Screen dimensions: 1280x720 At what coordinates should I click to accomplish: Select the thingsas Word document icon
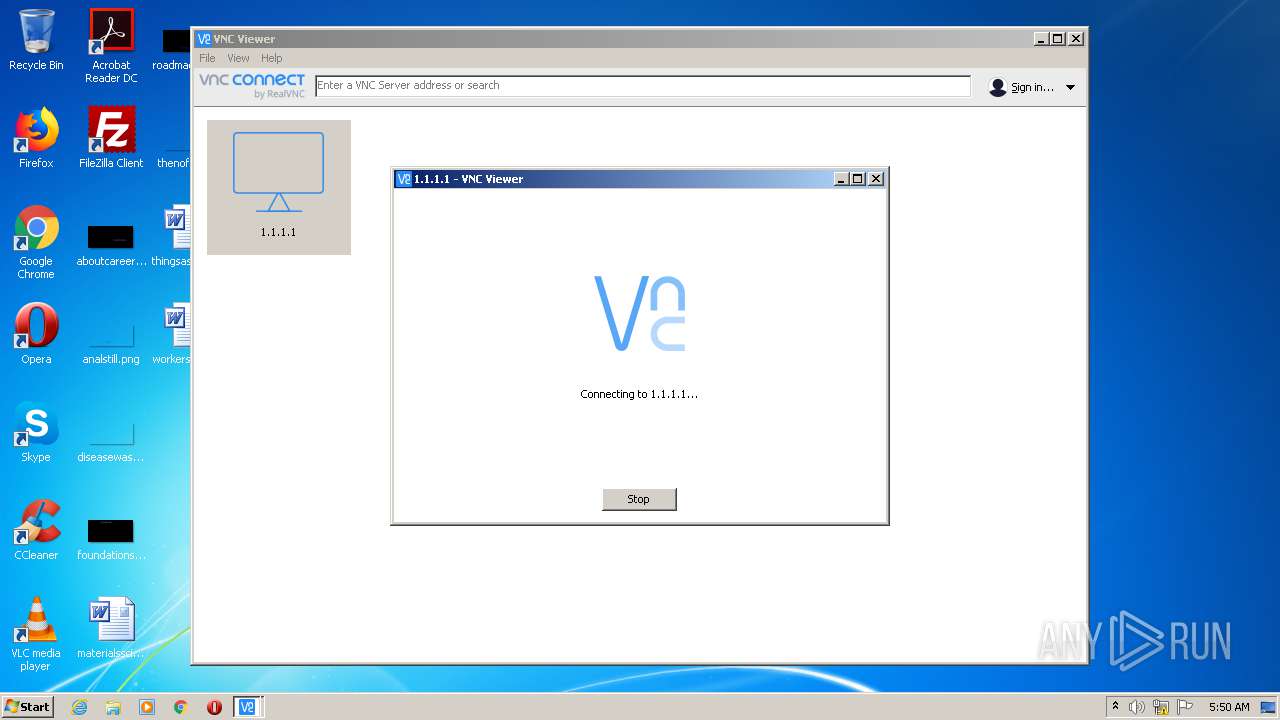pos(174,236)
